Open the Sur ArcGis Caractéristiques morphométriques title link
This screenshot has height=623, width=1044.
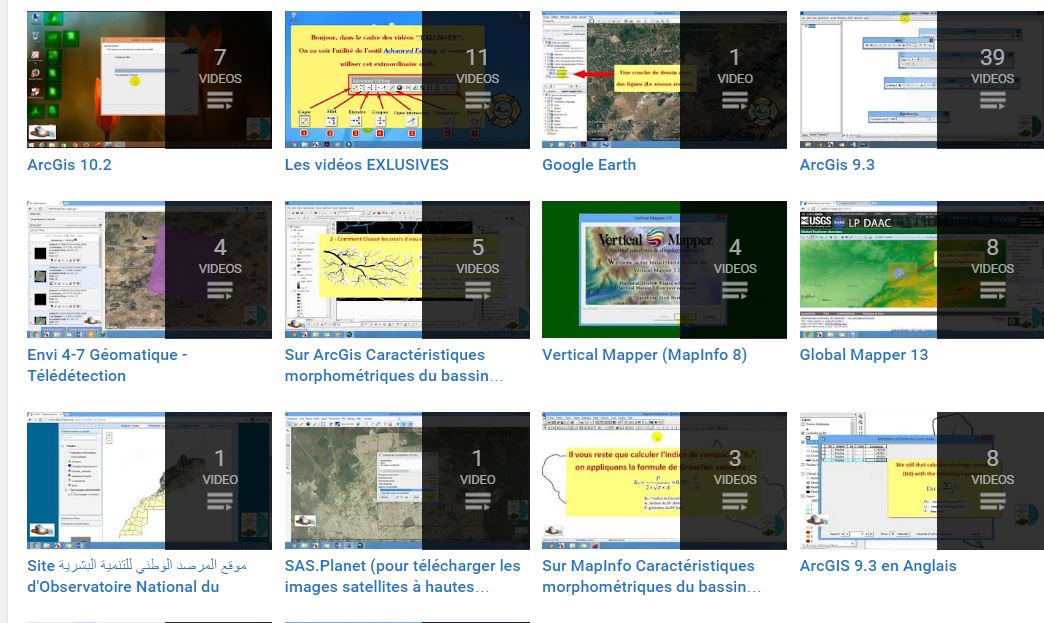393,365
